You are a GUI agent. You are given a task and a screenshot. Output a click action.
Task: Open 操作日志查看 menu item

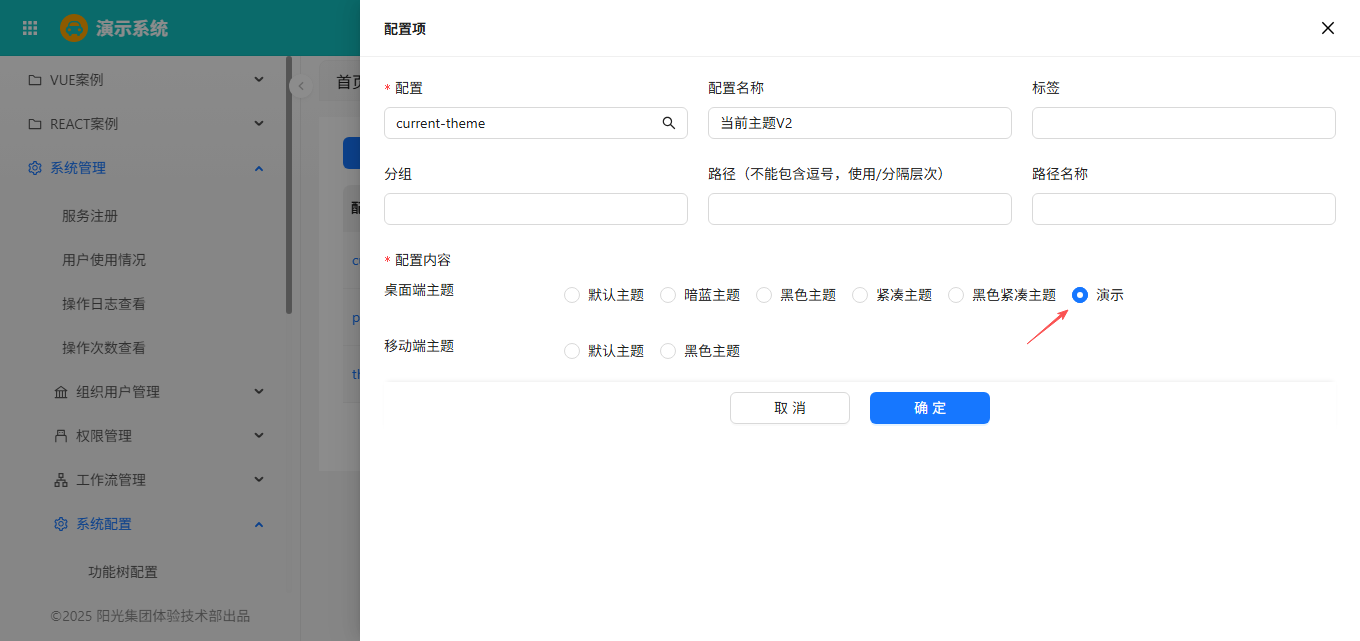point(104,304)
